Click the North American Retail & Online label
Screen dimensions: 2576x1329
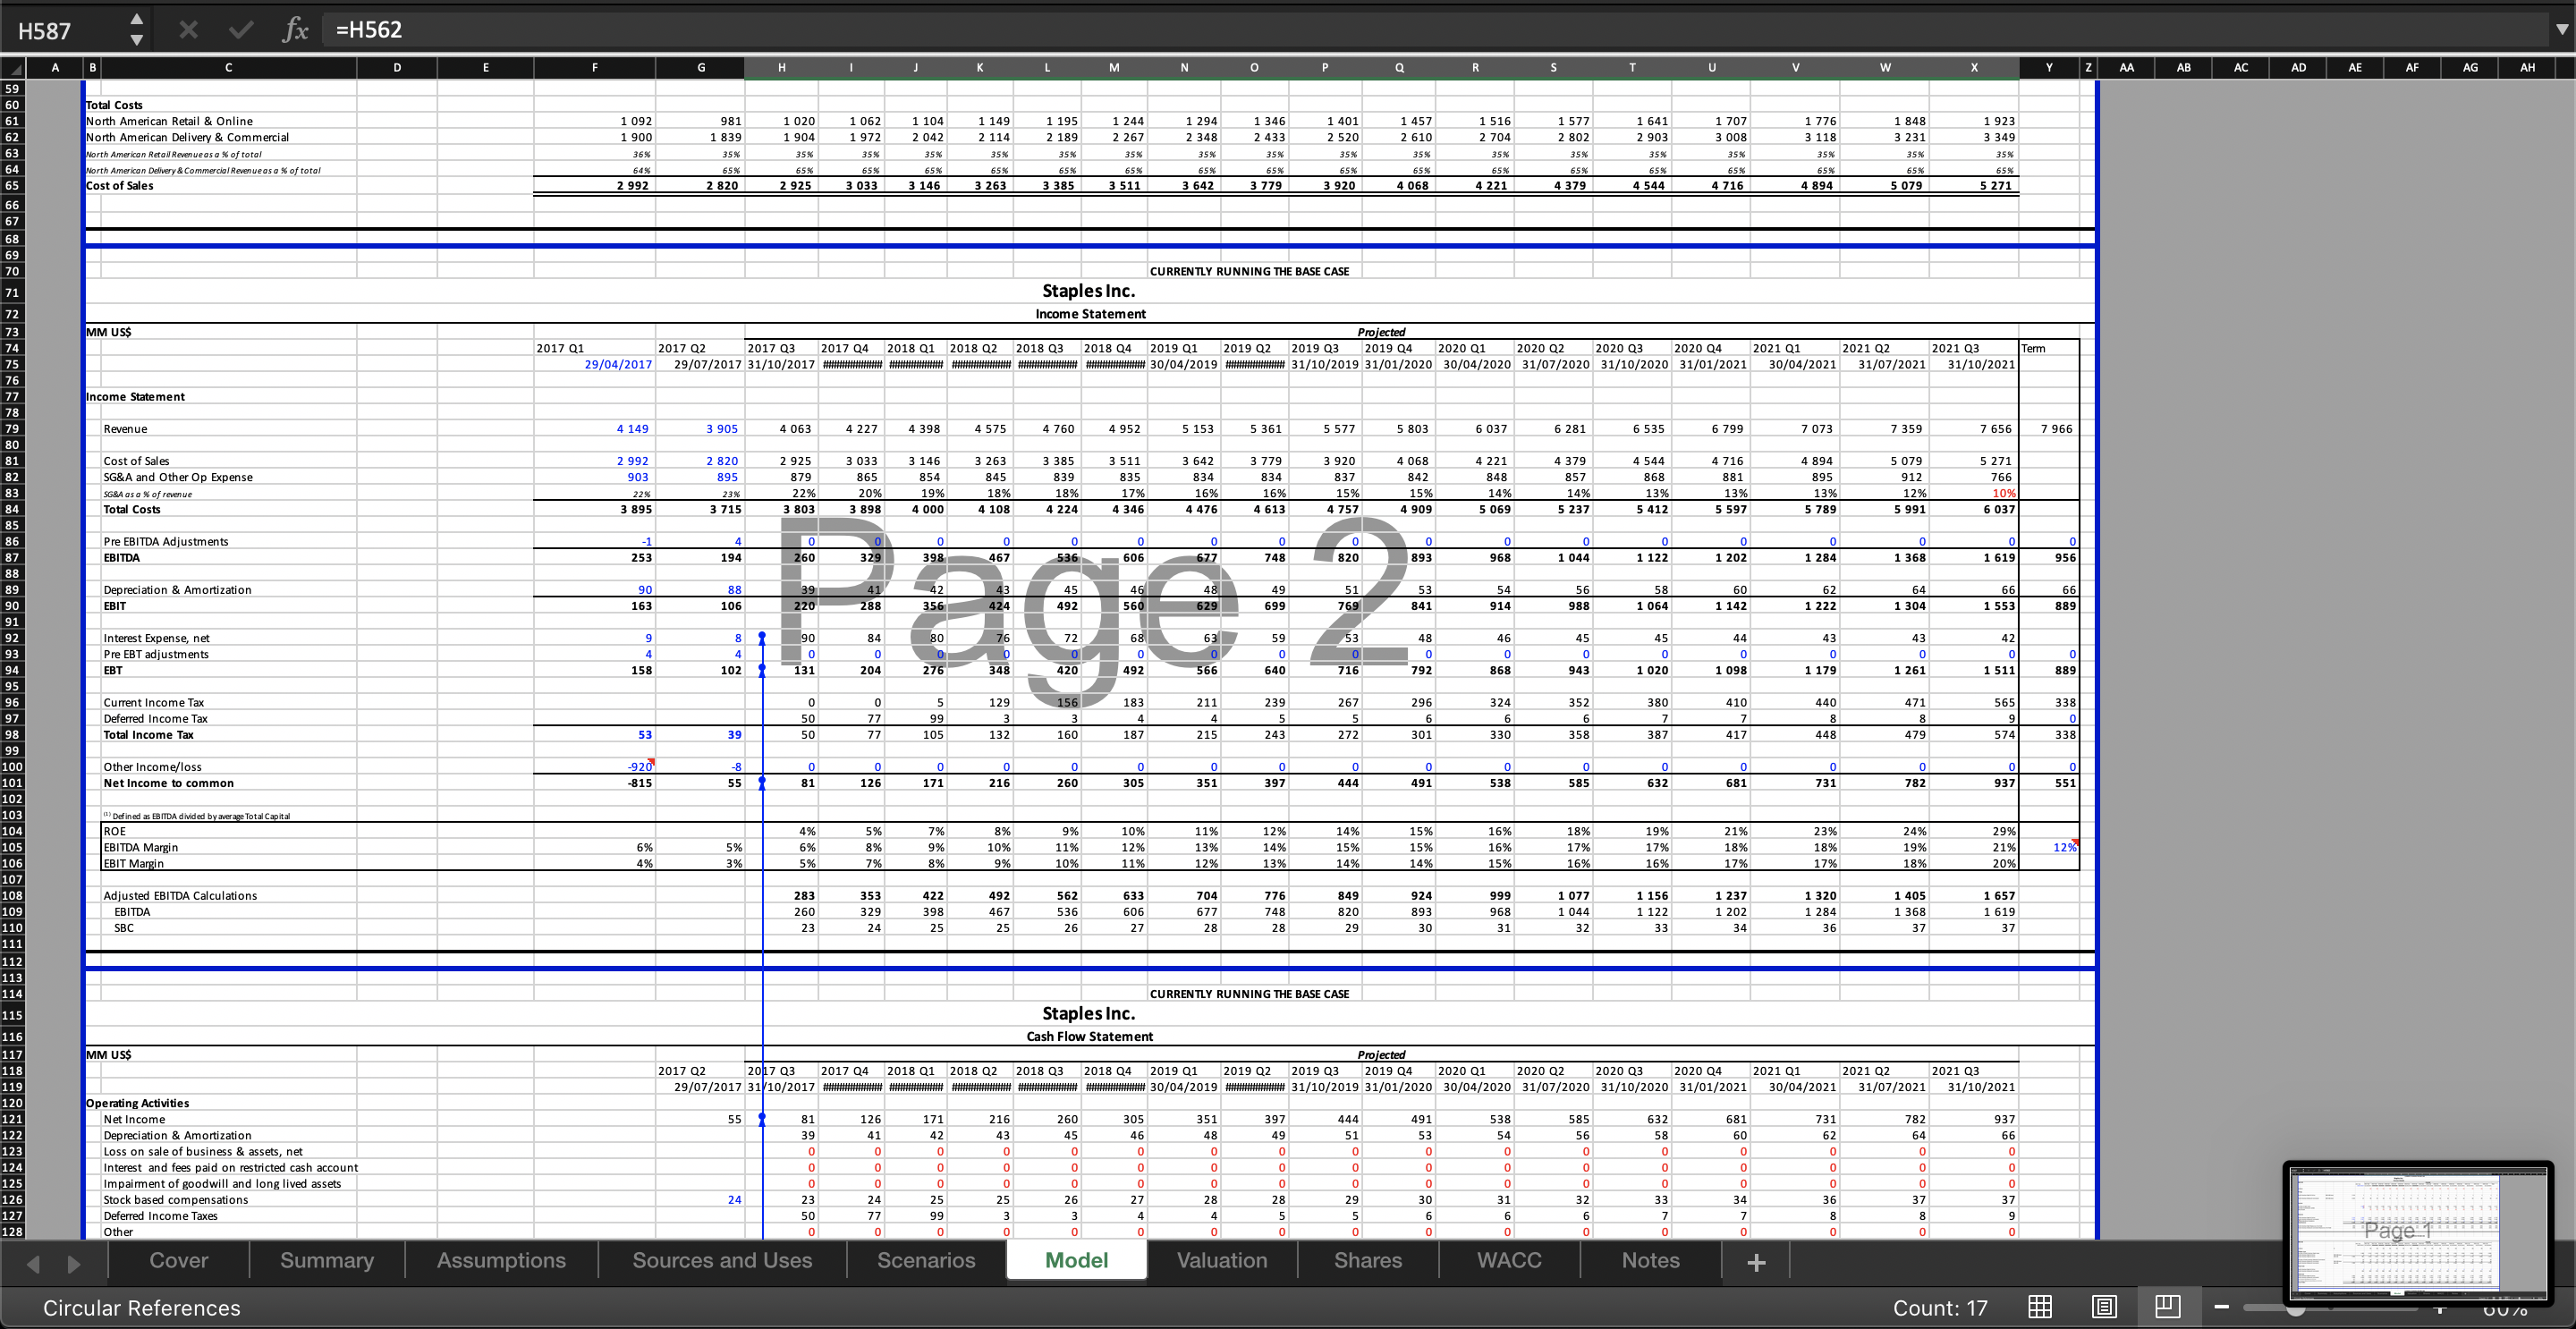(x=169, y=121)
